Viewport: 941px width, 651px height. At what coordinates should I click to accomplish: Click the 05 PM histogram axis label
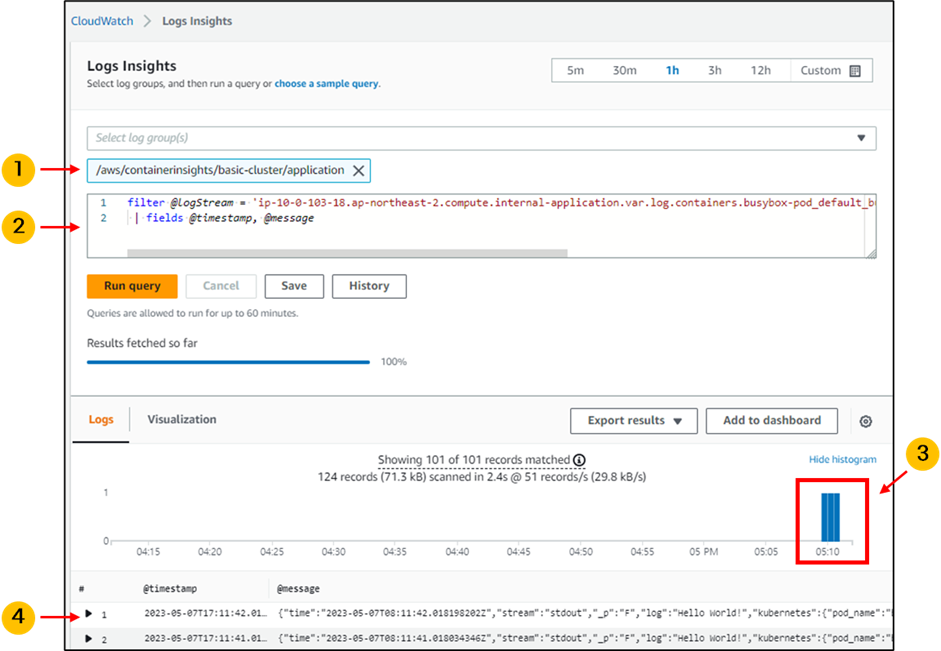point(703,552)
